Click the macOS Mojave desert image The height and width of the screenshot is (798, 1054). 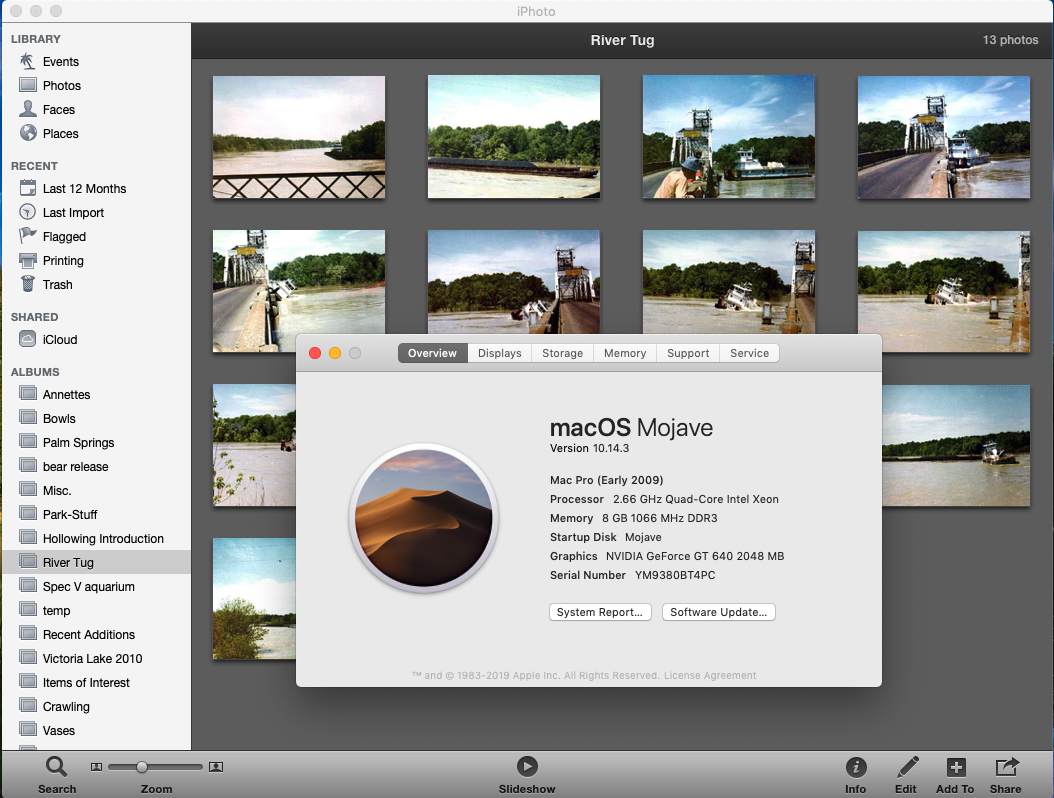point(423,518)
